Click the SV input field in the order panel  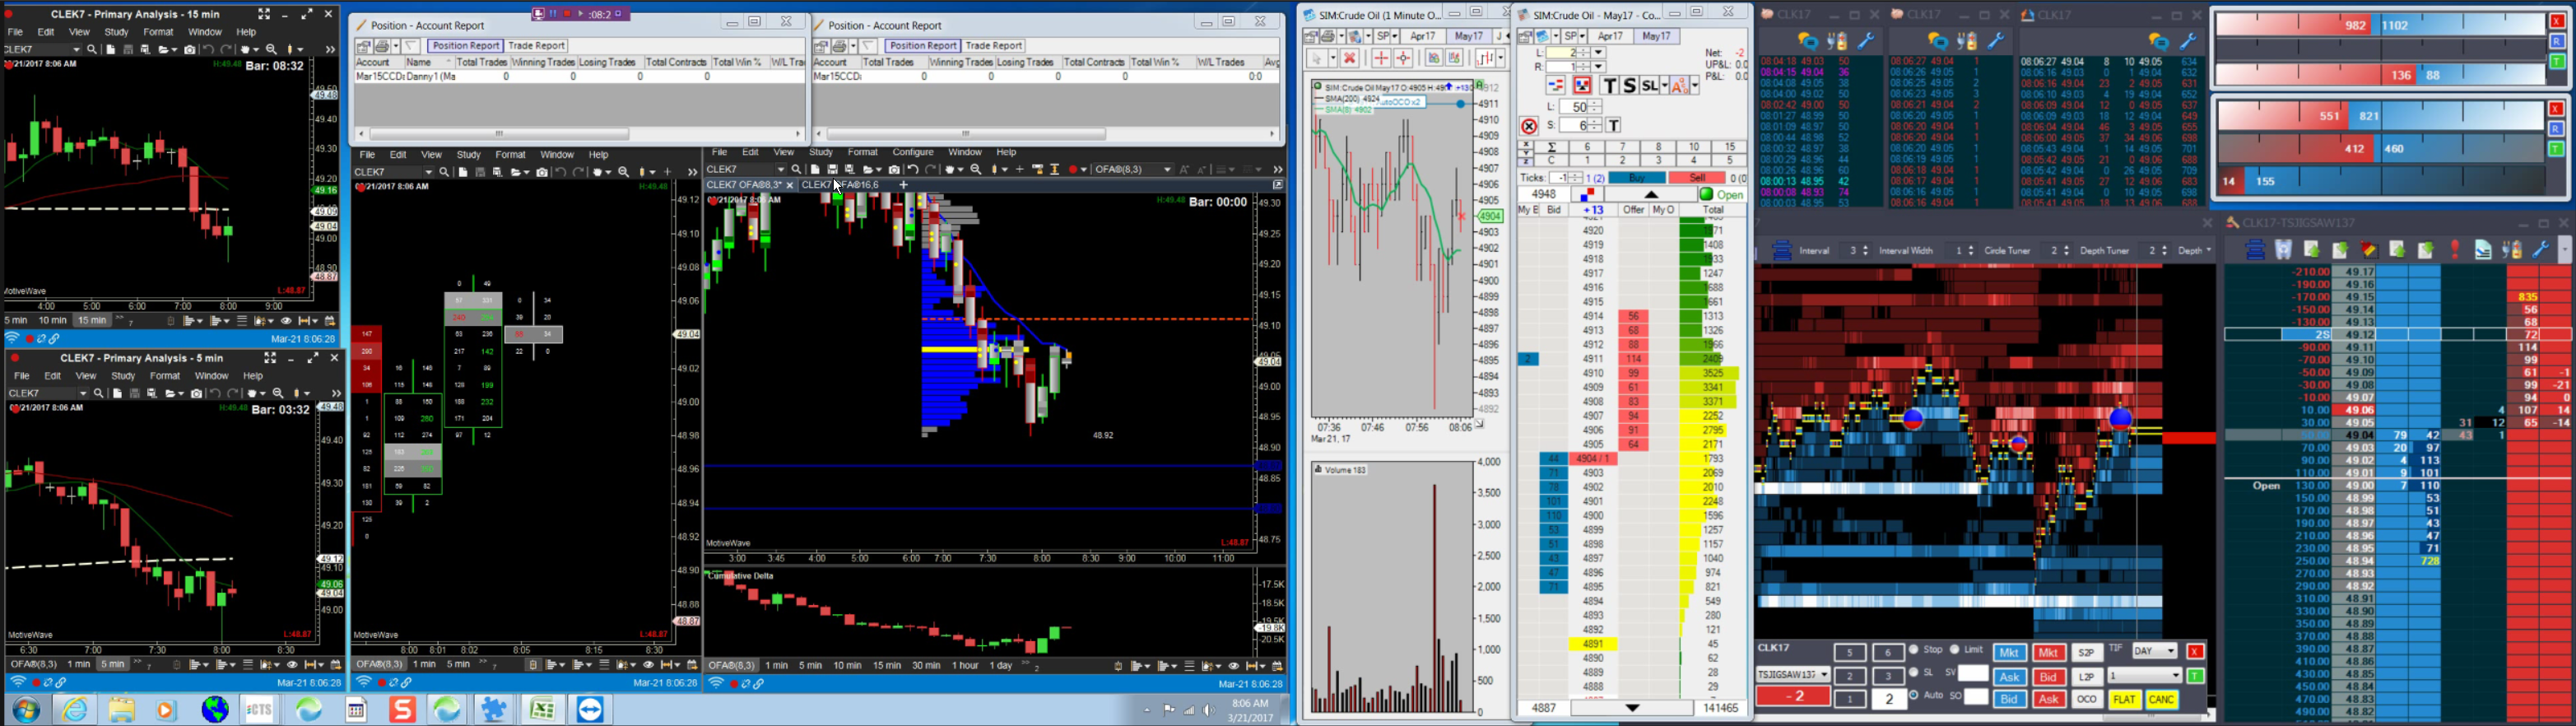tap(1972, 673)
